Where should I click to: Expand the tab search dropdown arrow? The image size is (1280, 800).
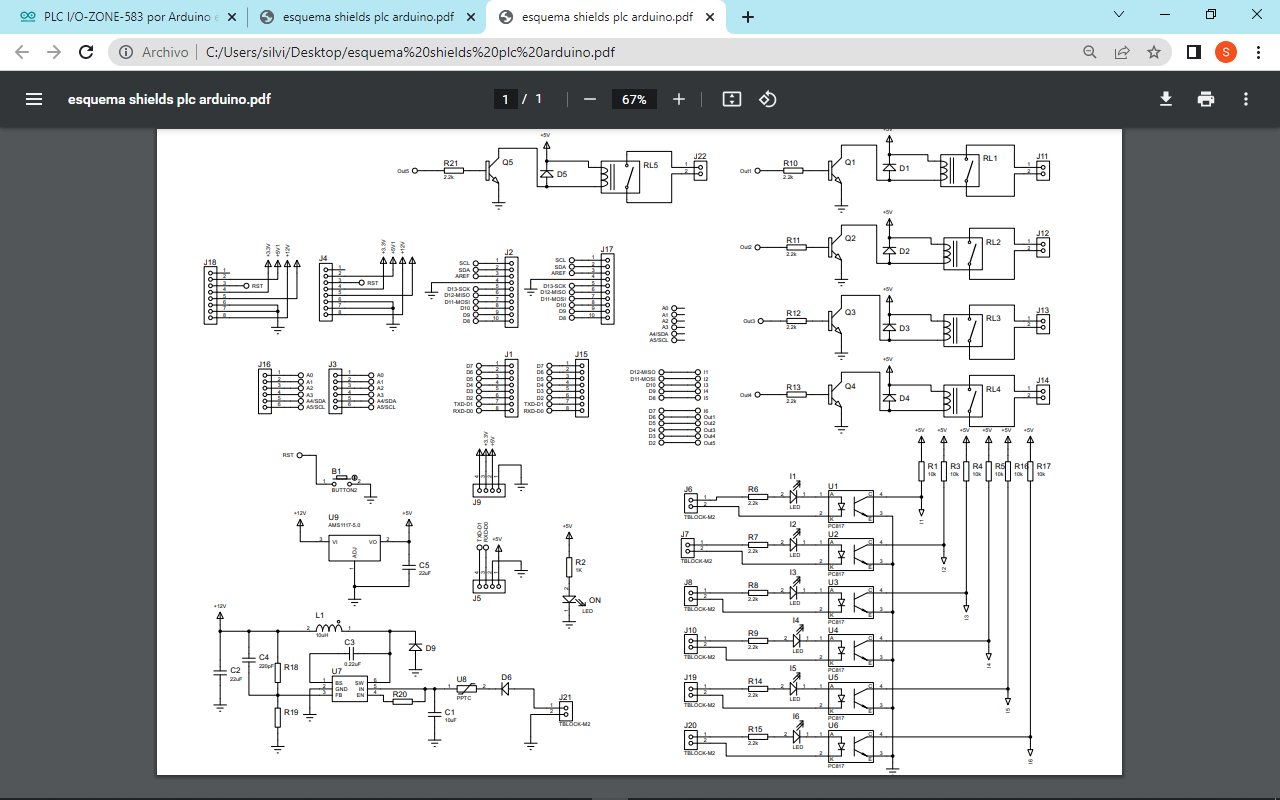pos(1119,15)
